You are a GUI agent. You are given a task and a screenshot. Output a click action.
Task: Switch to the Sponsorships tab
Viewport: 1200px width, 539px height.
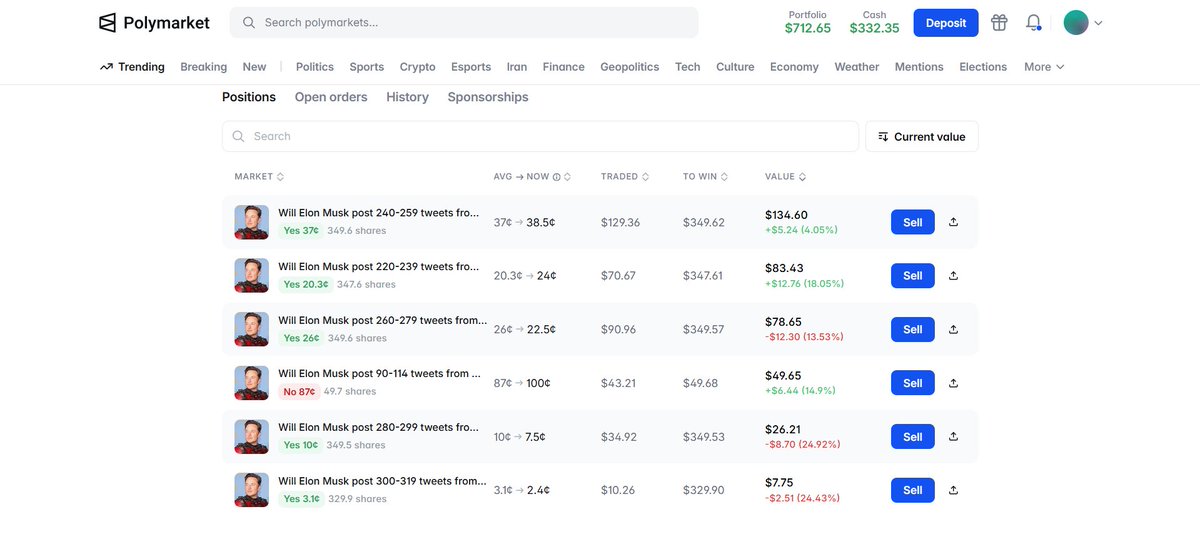(x=488, y=97)
